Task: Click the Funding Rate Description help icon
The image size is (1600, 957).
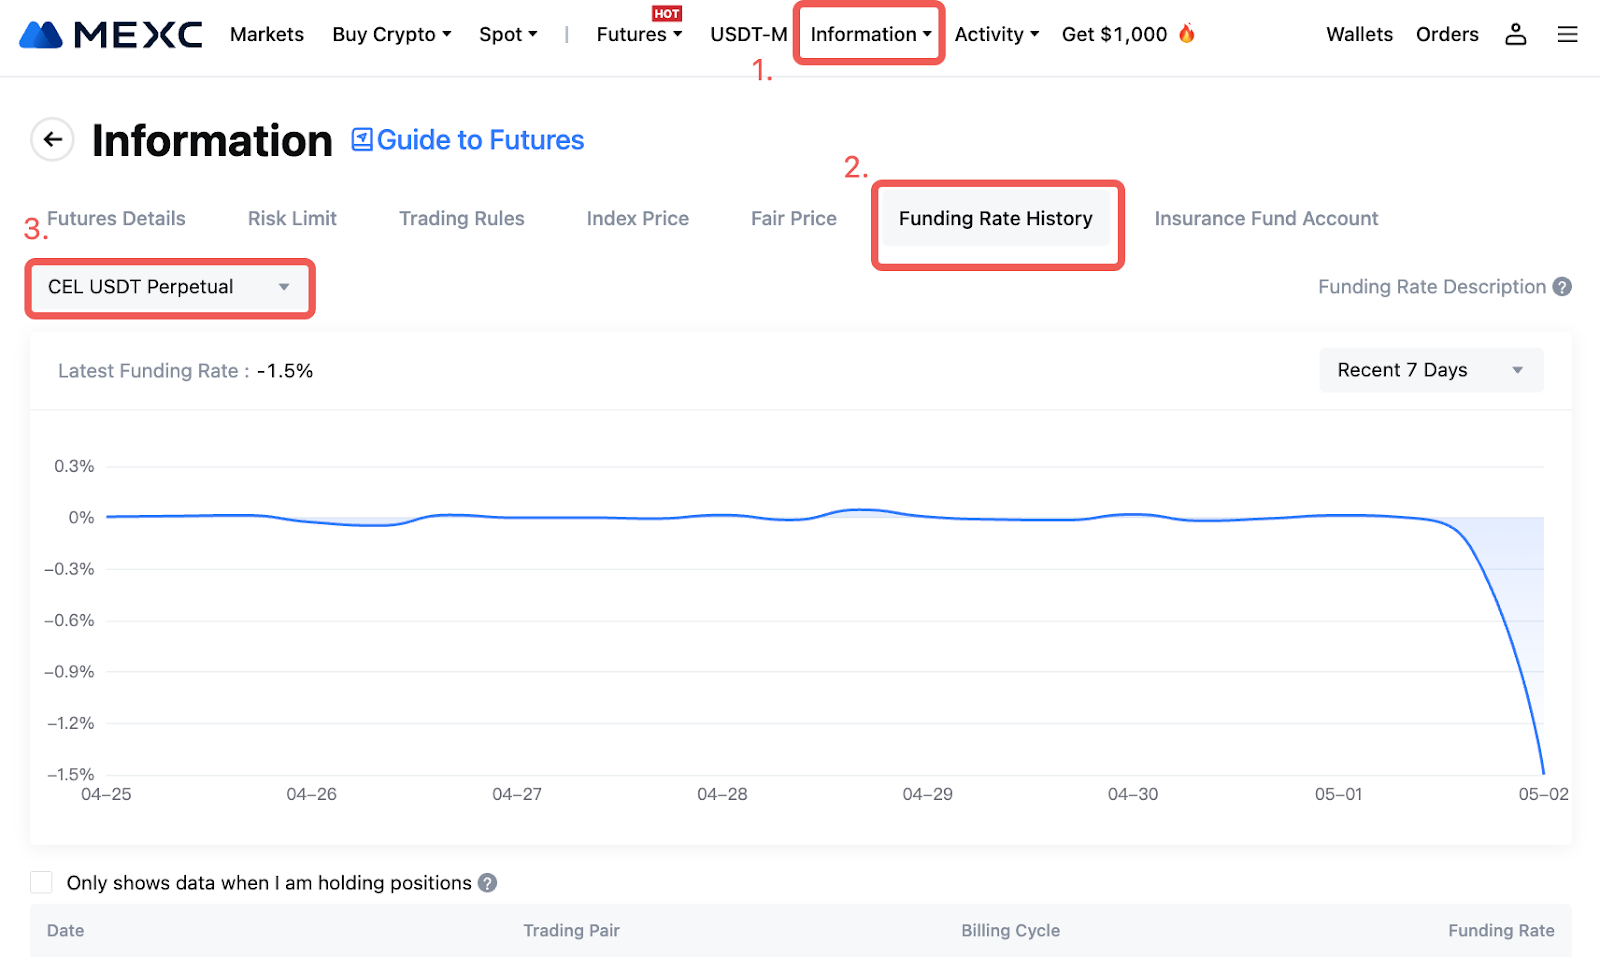Action: tap(1561, 287)
